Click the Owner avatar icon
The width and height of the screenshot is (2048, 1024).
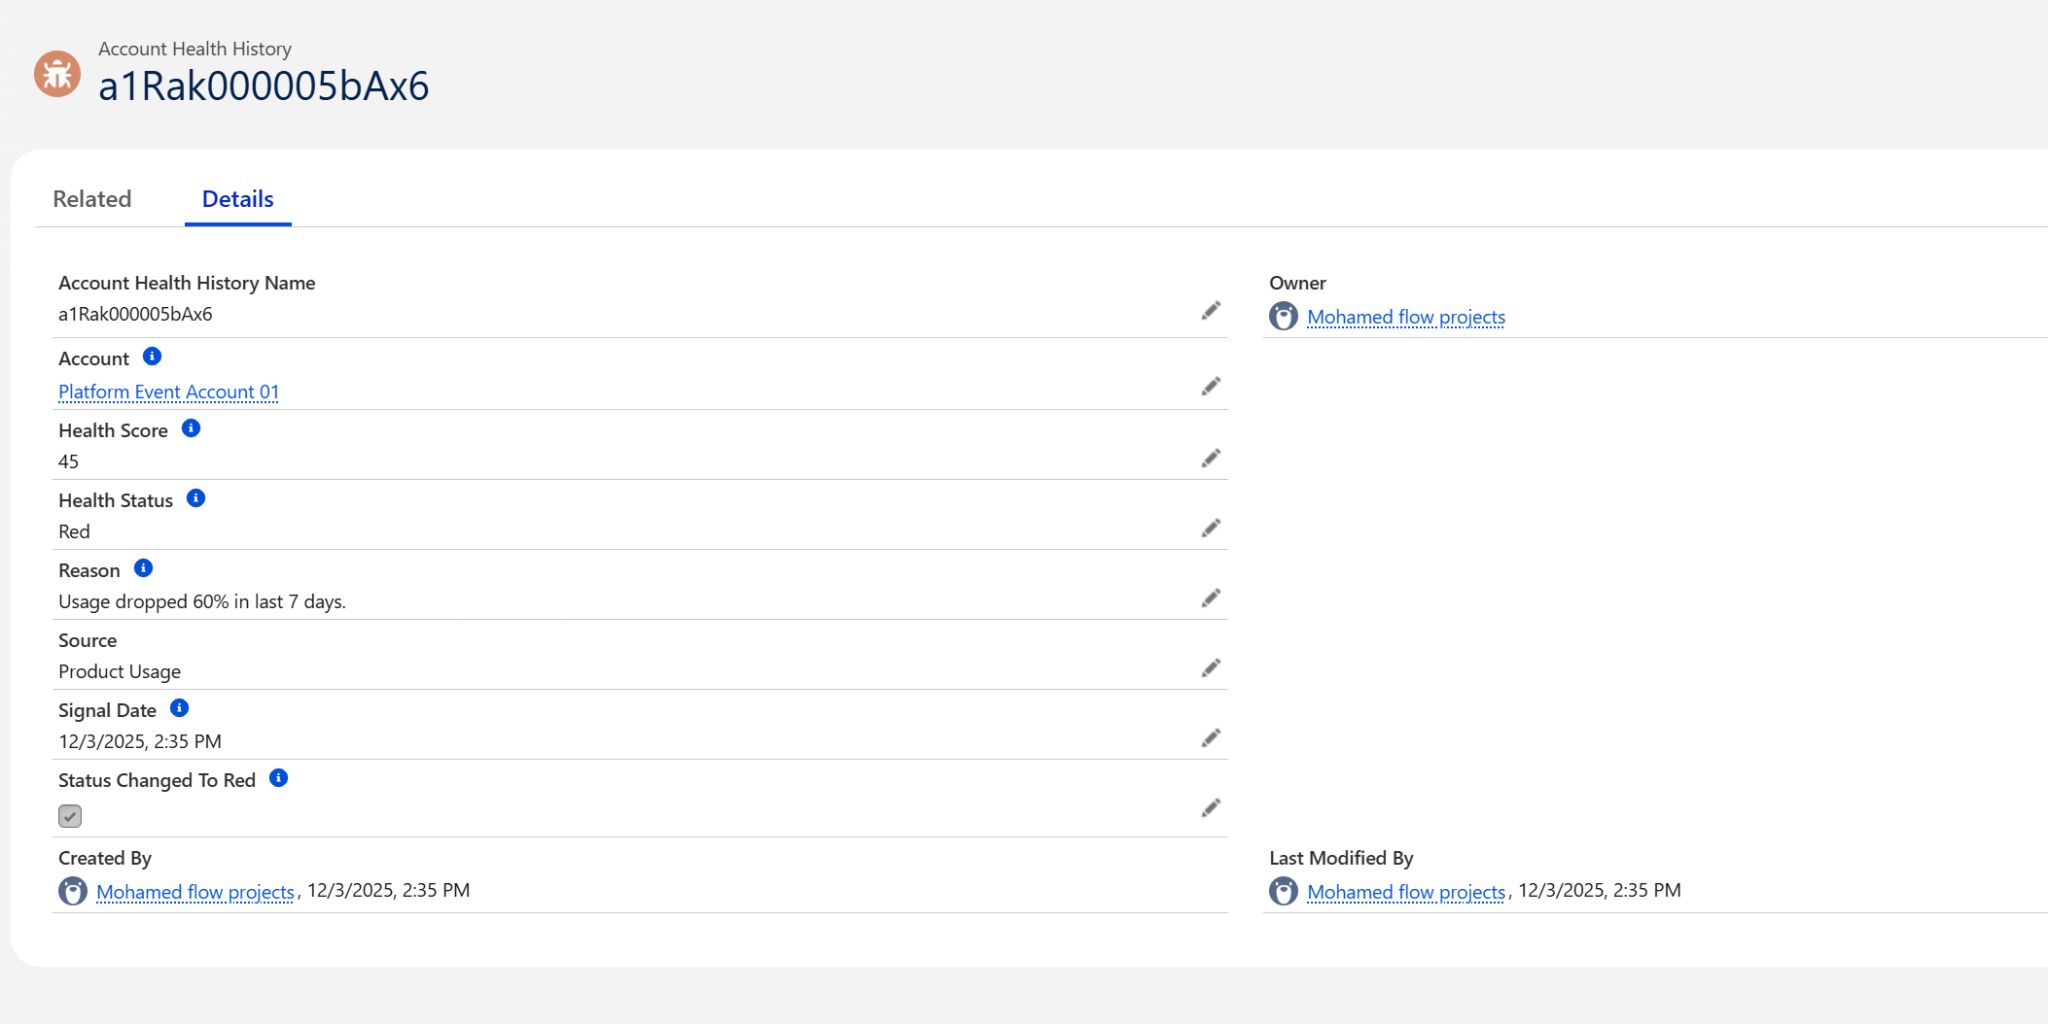point(1283,316)
